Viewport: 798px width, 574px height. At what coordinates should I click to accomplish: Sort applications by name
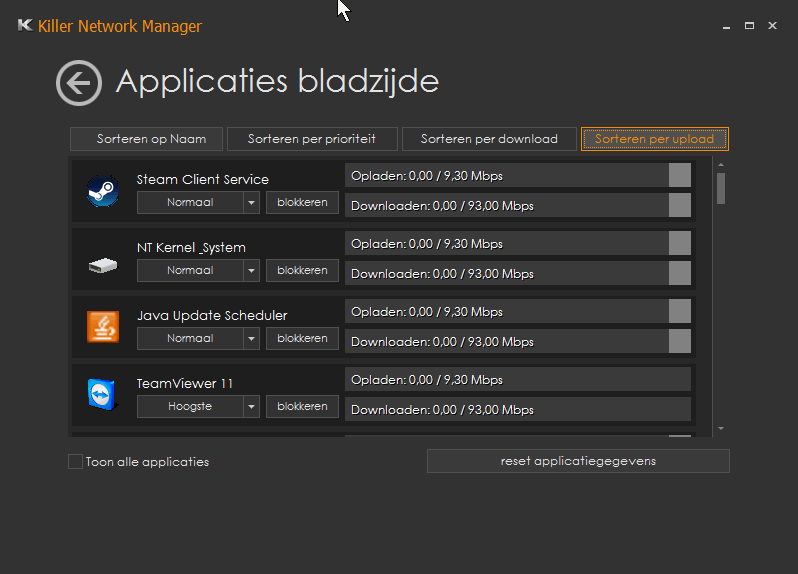(147, 139)
